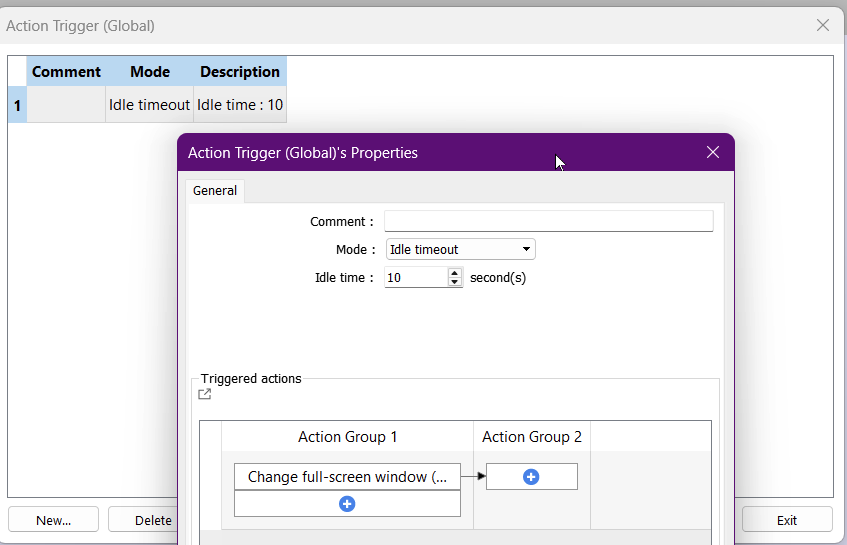Viewport: 847px width, 545px height.
Task: Close the Action Trigger Properties dialog
Action: [713, 152]
